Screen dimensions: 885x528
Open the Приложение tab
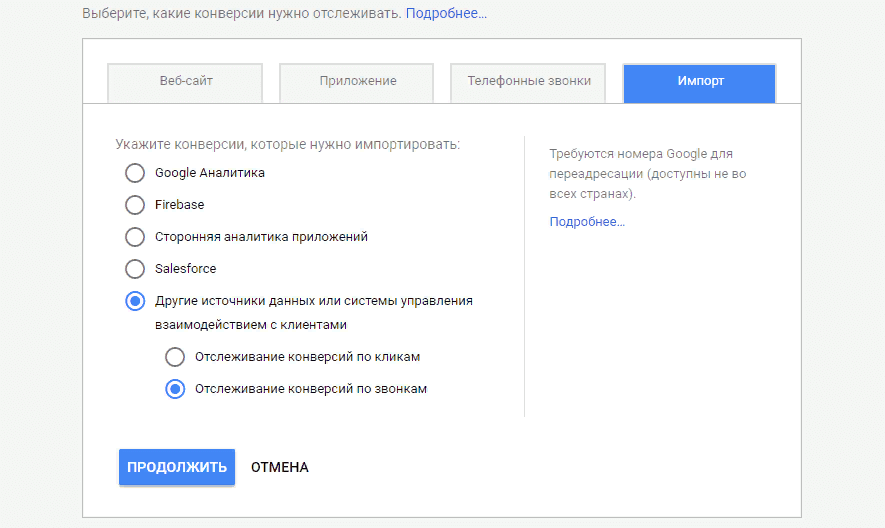coord(358,82)
